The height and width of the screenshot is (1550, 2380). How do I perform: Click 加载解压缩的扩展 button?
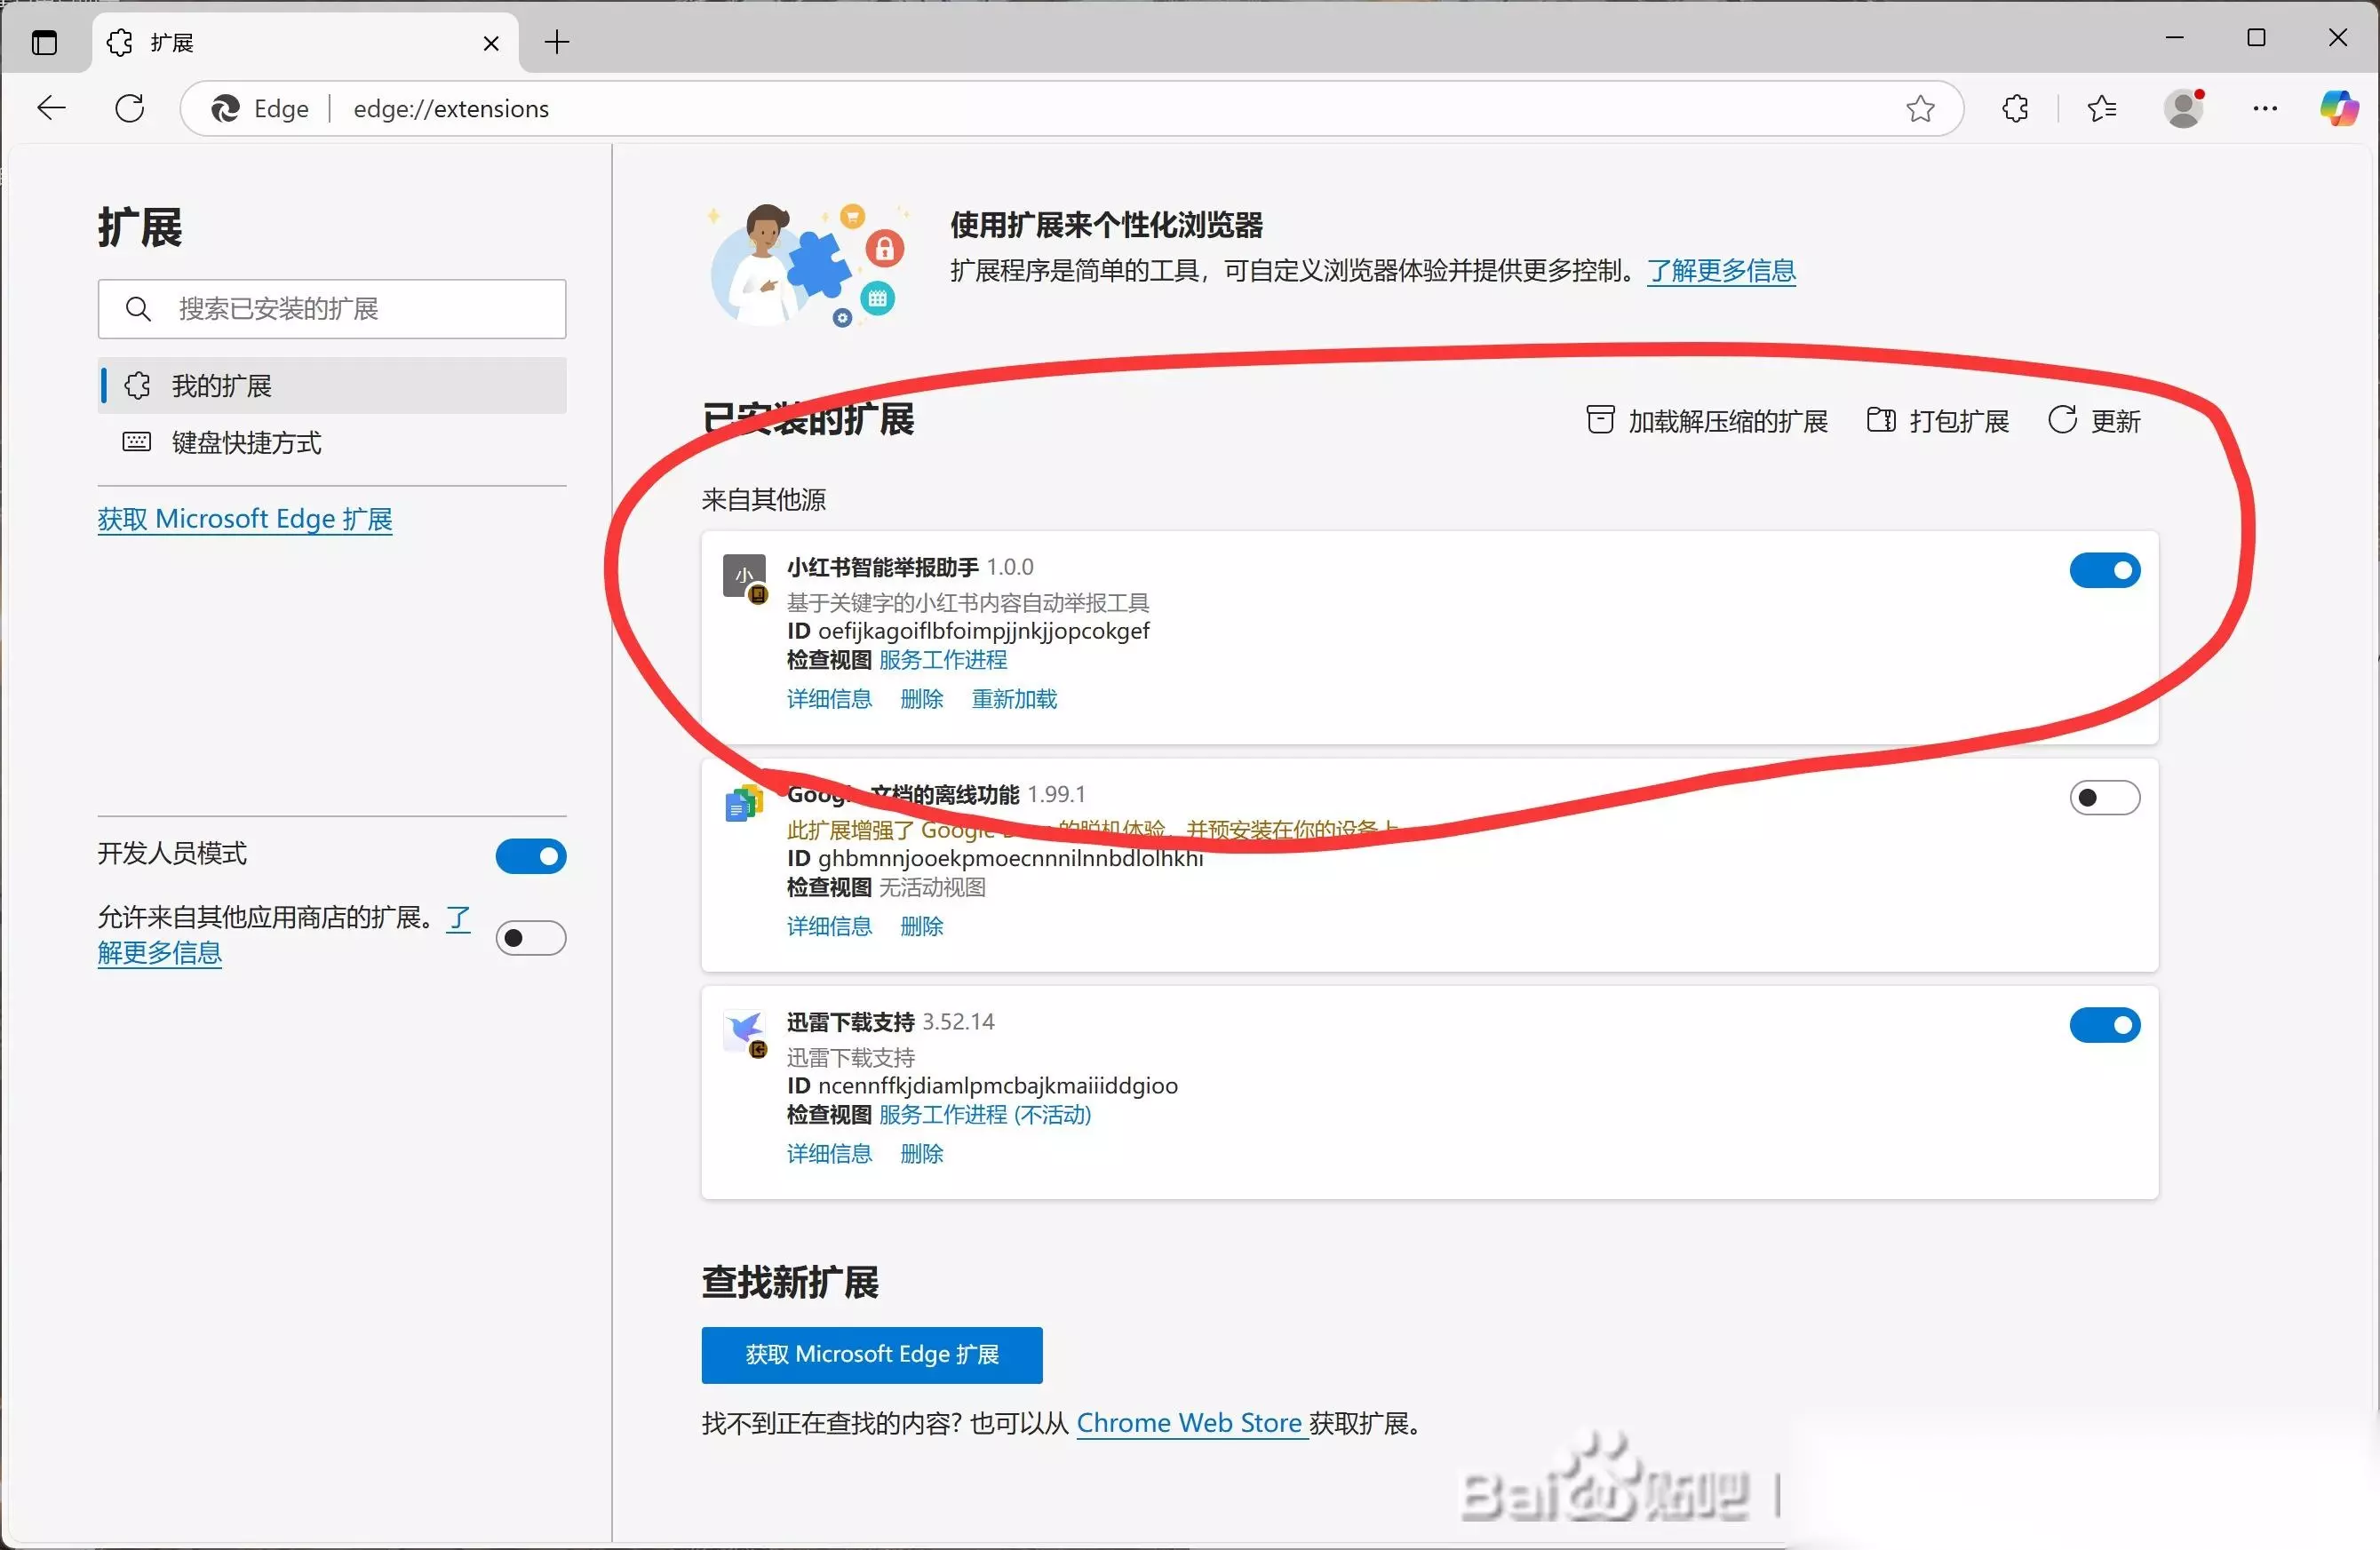[x=1707, y=421]
